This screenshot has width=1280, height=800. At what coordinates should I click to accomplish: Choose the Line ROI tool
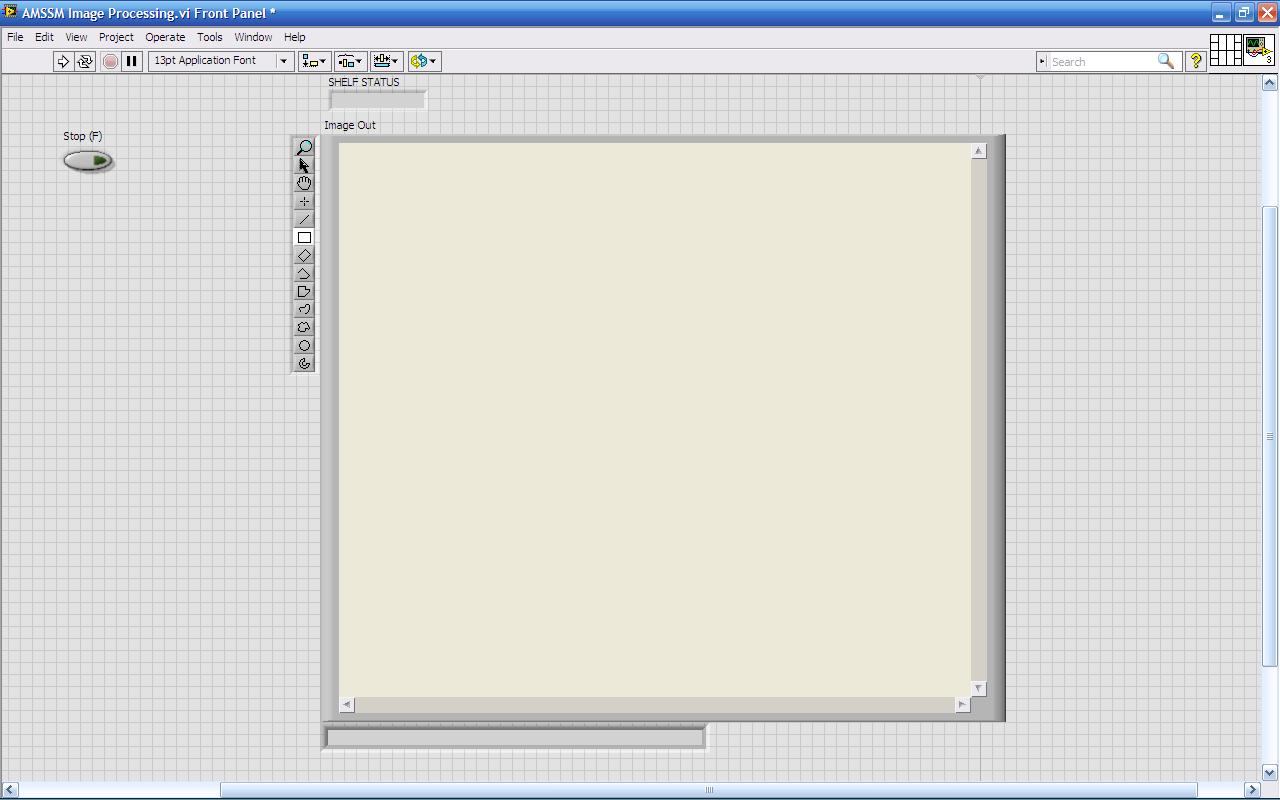[304, 219]
